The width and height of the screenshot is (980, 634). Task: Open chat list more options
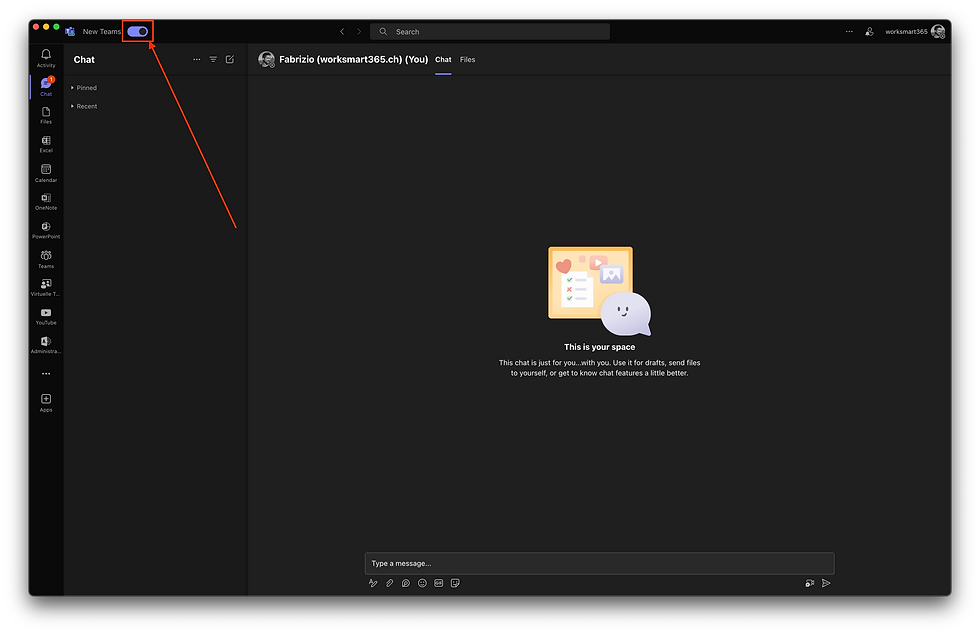(x=196, y=59)
